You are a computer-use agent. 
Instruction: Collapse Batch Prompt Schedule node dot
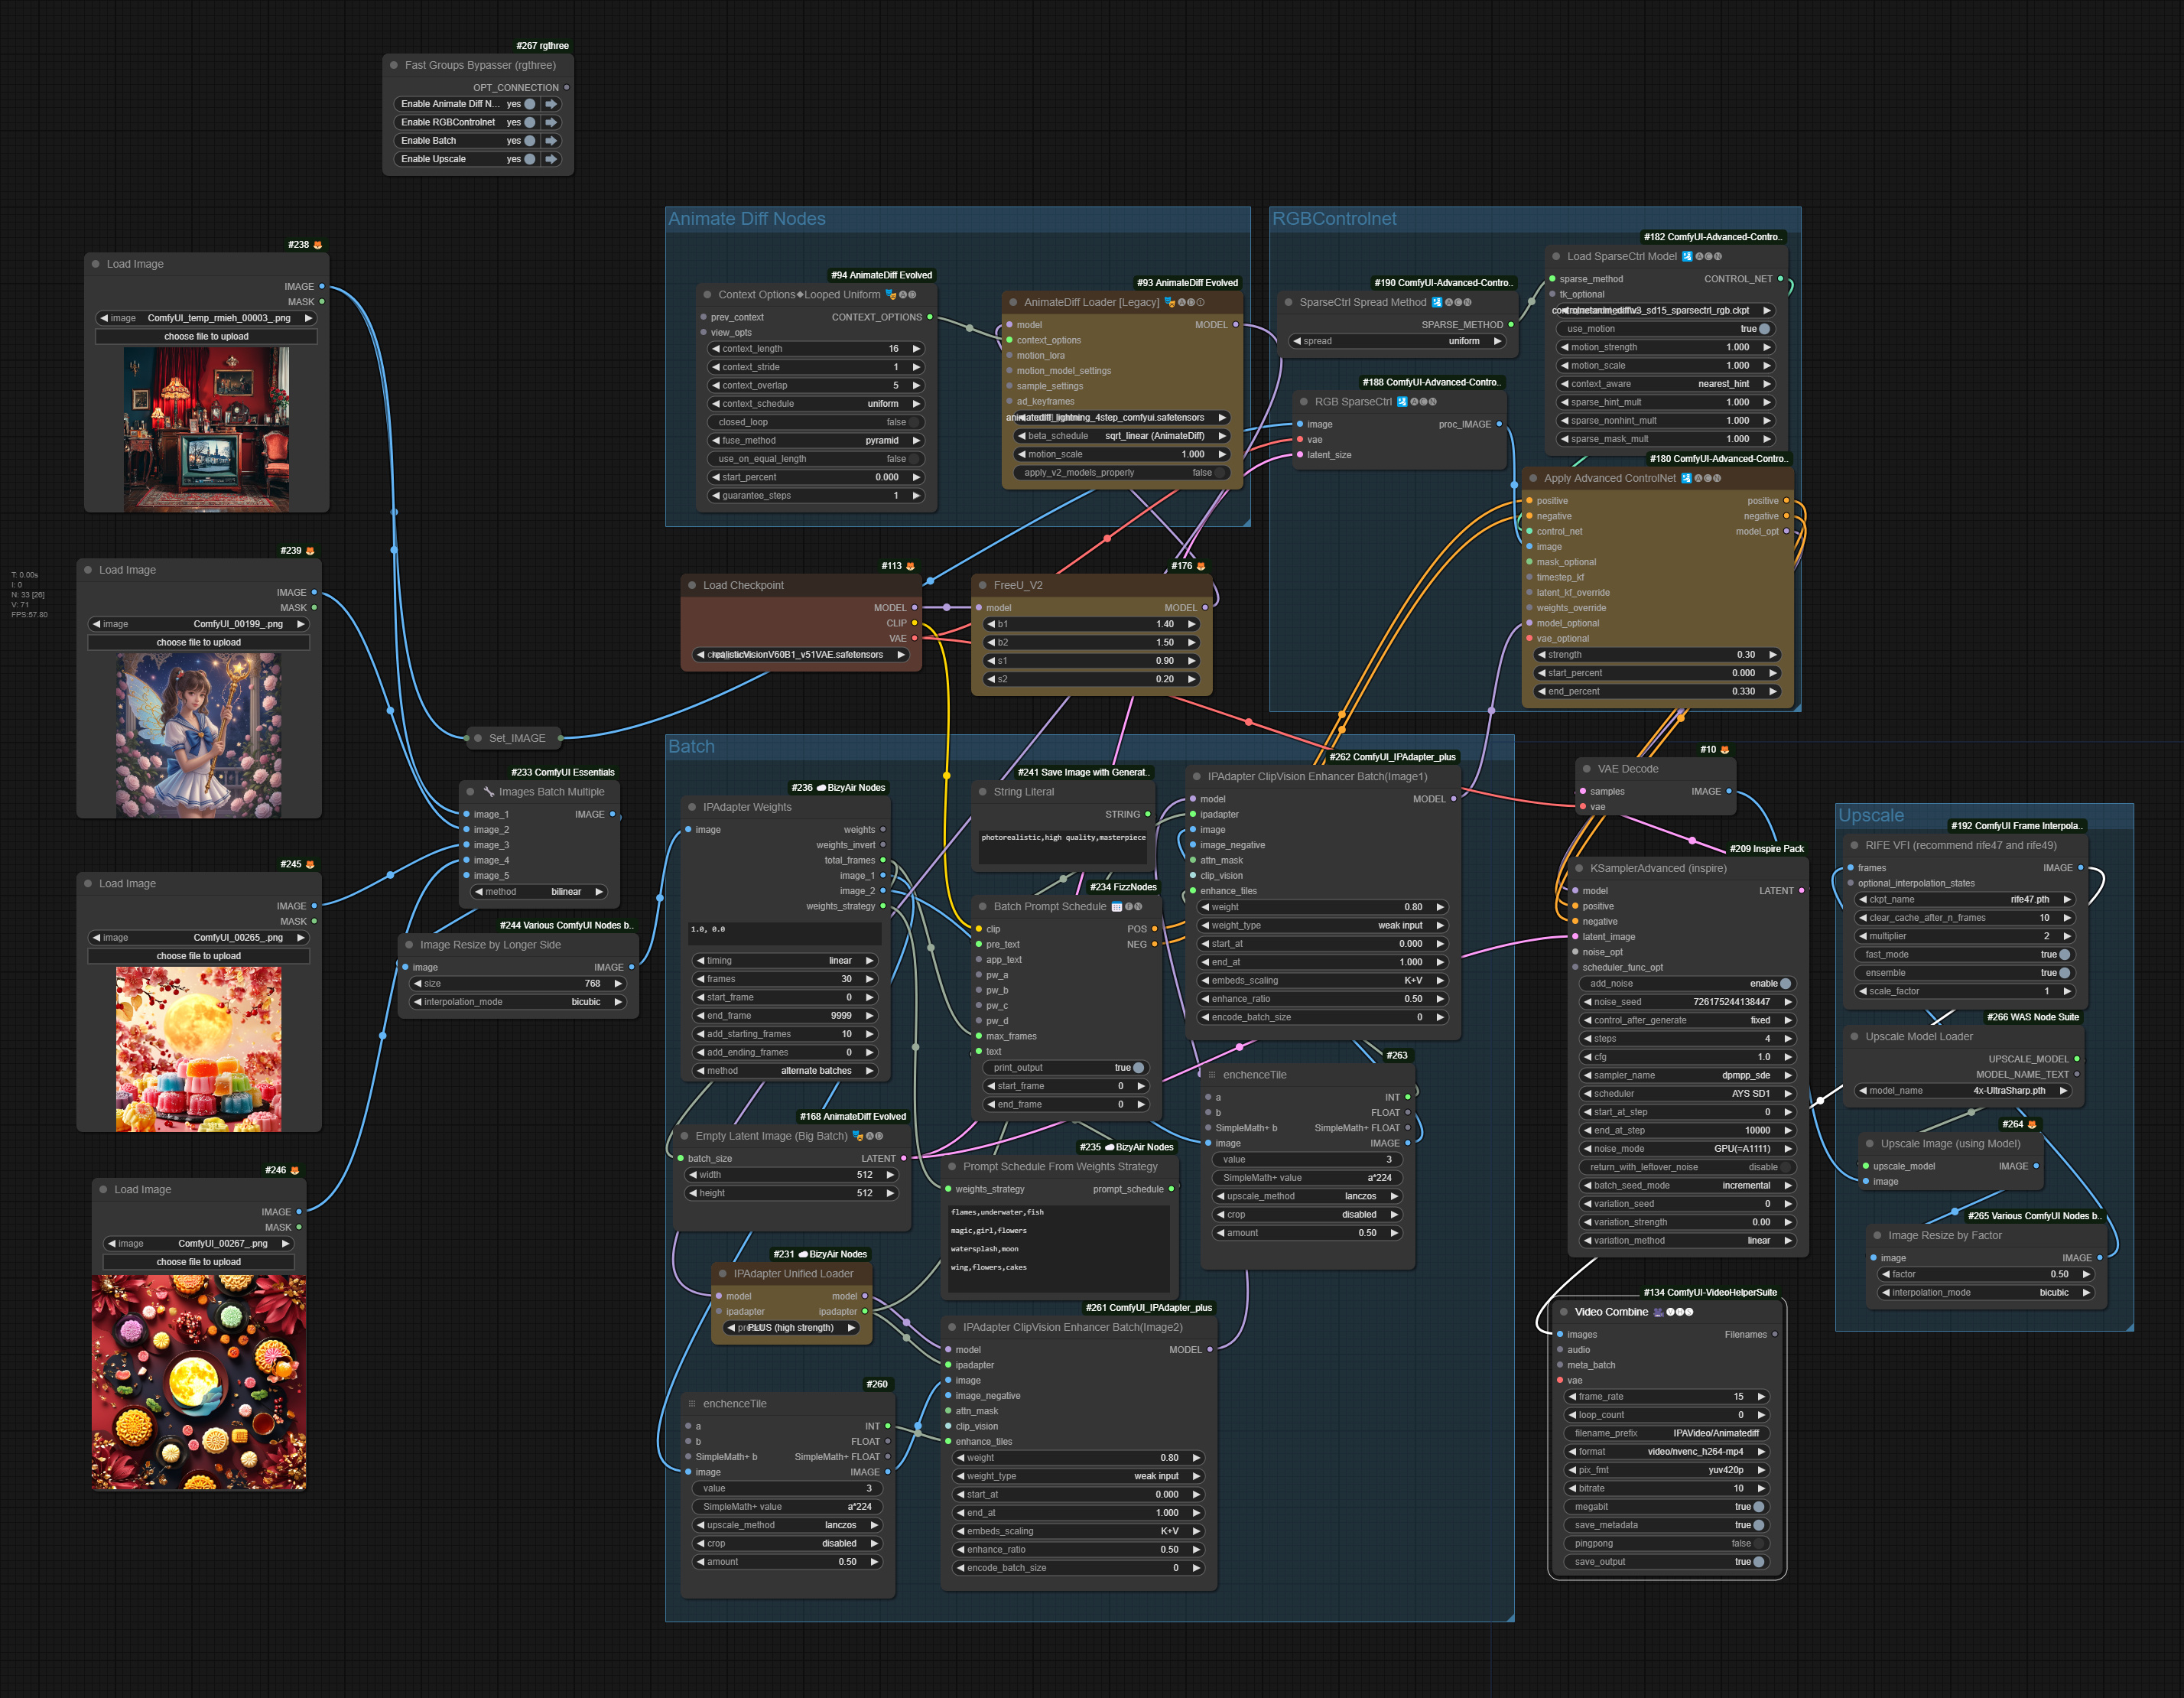(x=983, y=907)
